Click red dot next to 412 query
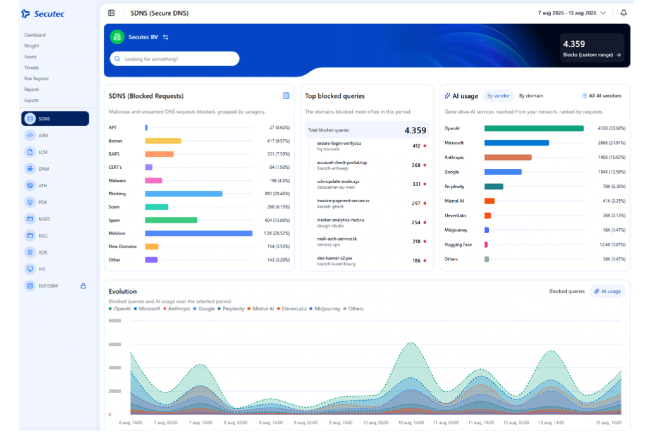The image size is (650, 433). (425, 146)
